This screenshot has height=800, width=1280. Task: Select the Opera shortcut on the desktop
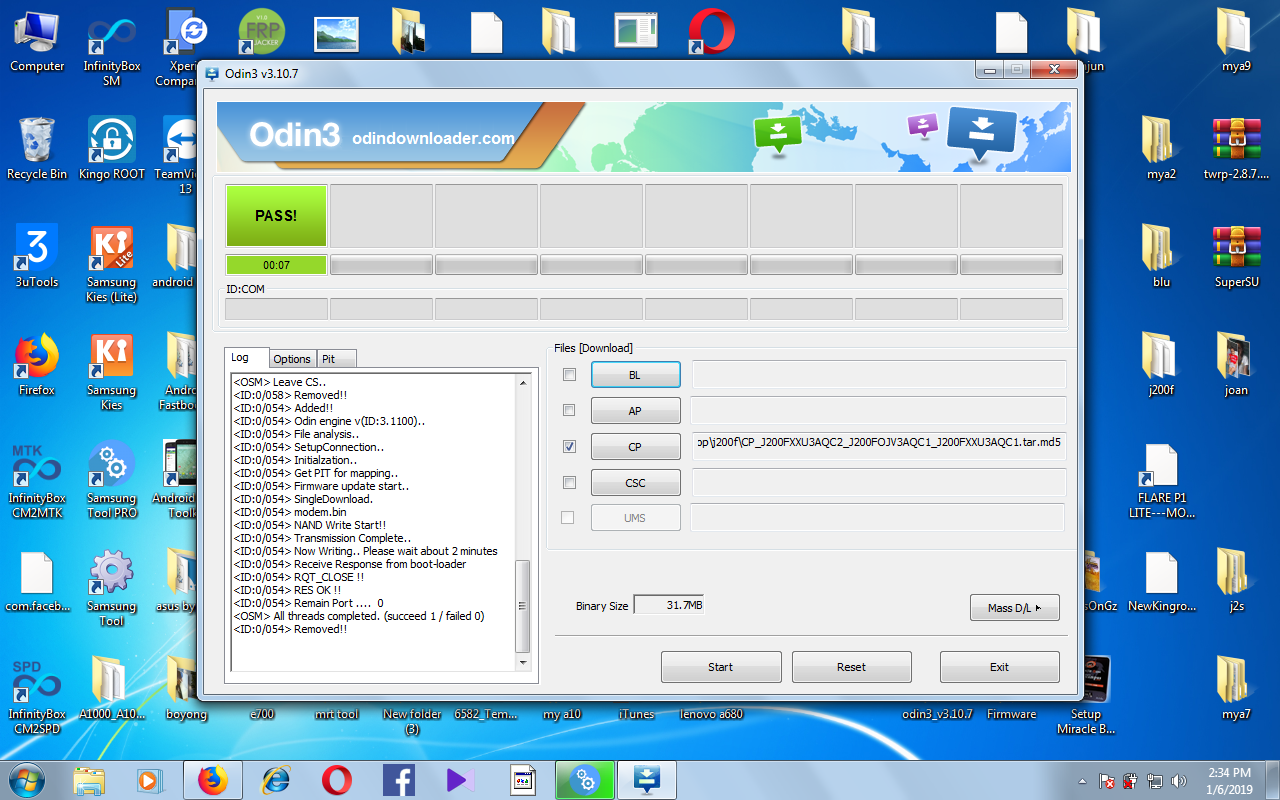click(712, 32)
